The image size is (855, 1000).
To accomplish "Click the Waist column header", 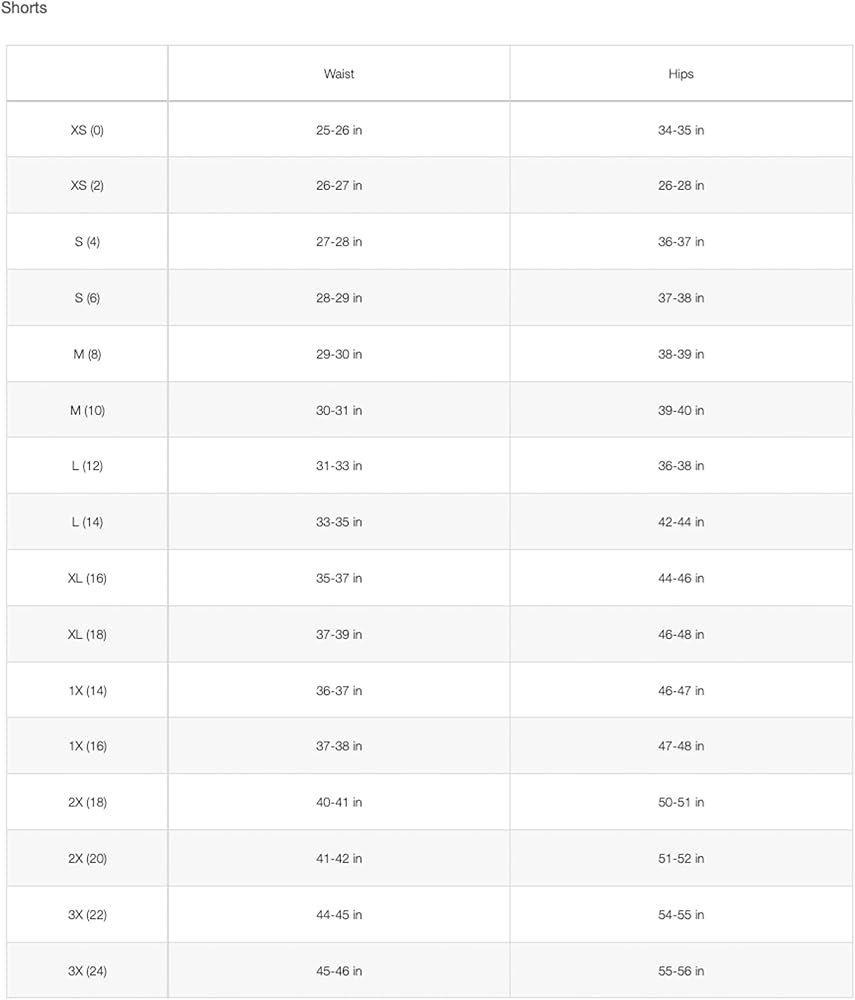I will coord(339,74).
